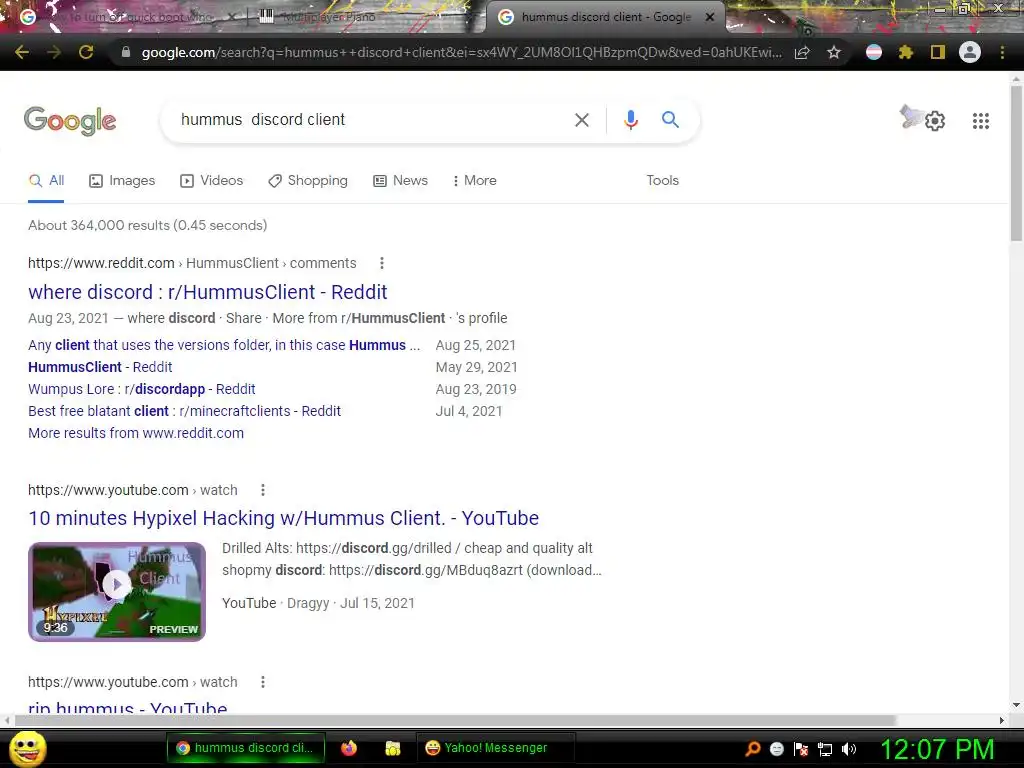Open 'Best free blatant client' link
Viewport: 1024px width, 768px height.
pos(184,411)
